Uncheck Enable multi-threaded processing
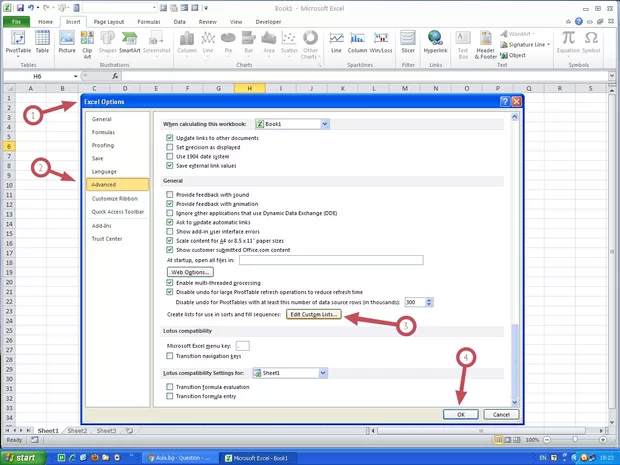The image size is (620, 465). pyautogui.click(x=169, y=283)
